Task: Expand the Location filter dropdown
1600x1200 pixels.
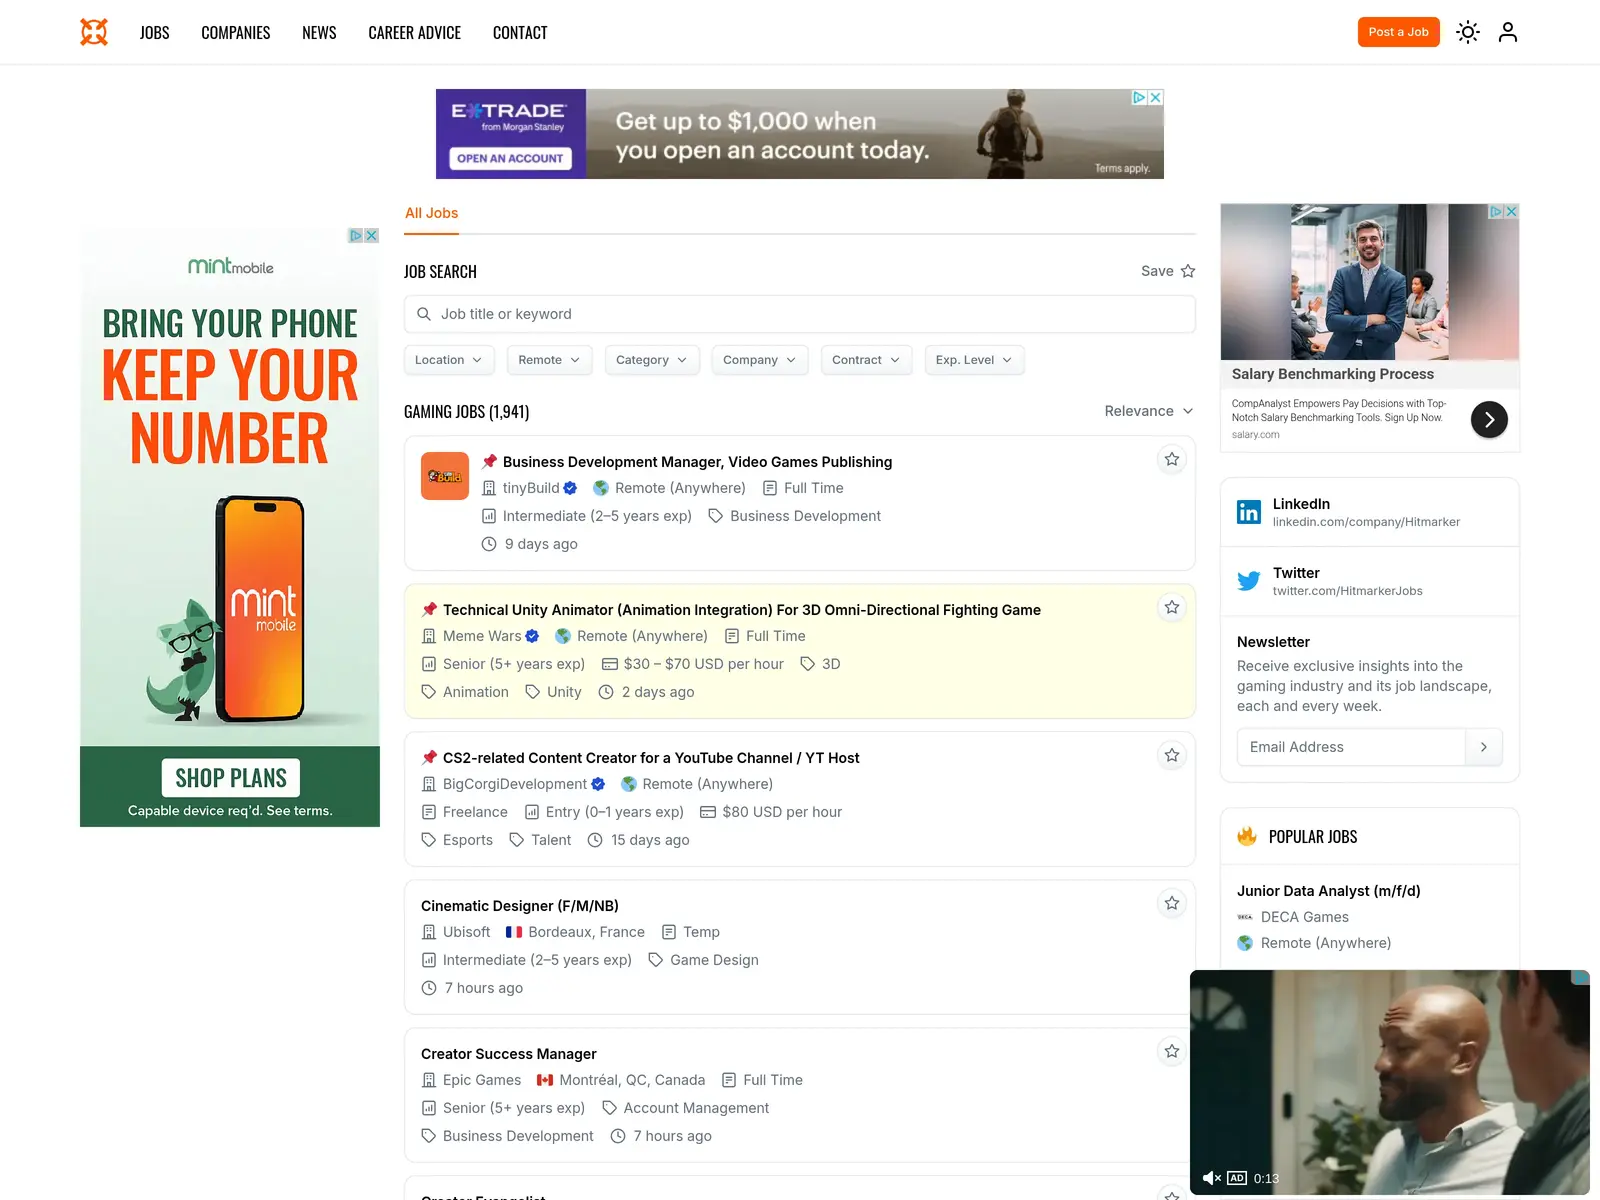Action: (449, 360)
